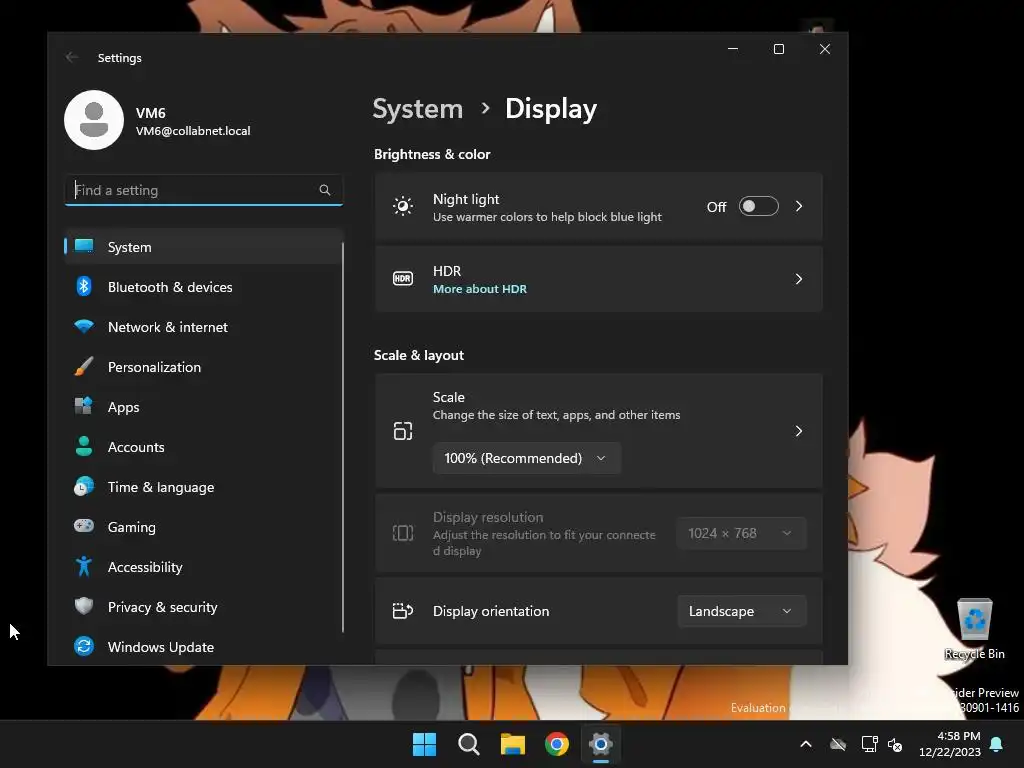The width and height of the screenshot is (1024, 768).
Task: Click the More about HDR link
Action: tap(480, 289)
